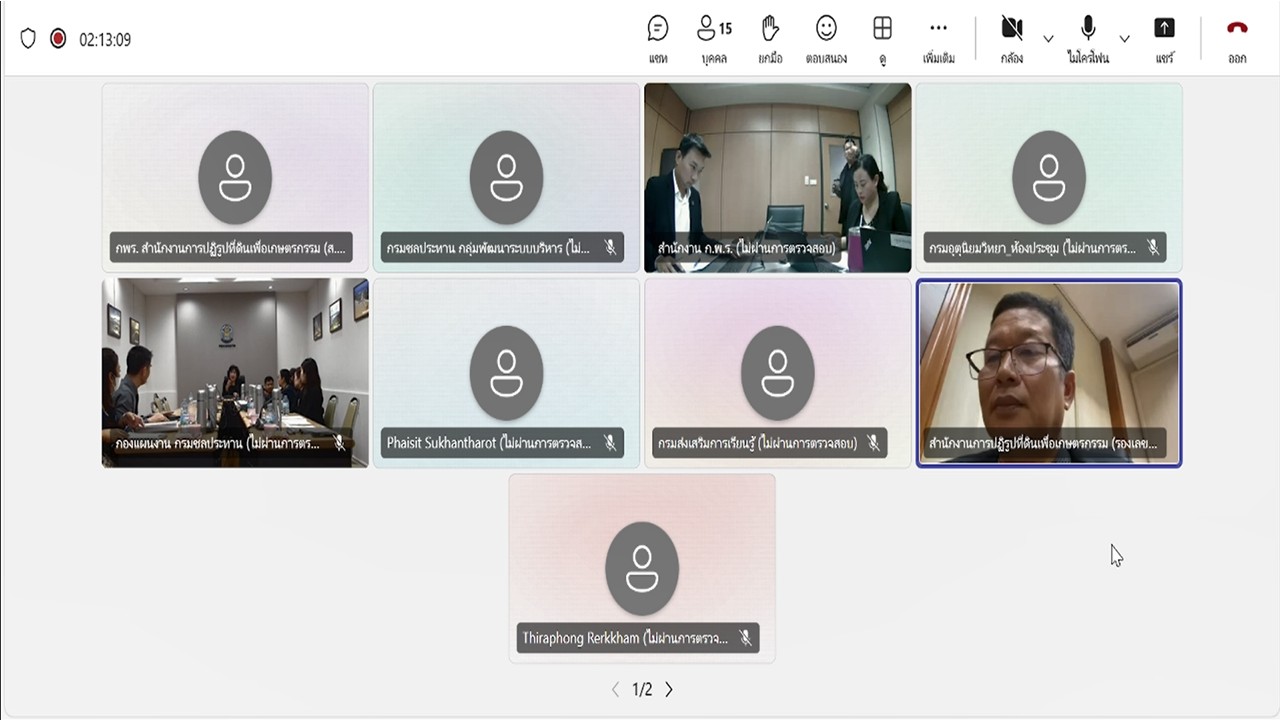Select Phaisit Sukhantharot participant tile

(506, 372)
